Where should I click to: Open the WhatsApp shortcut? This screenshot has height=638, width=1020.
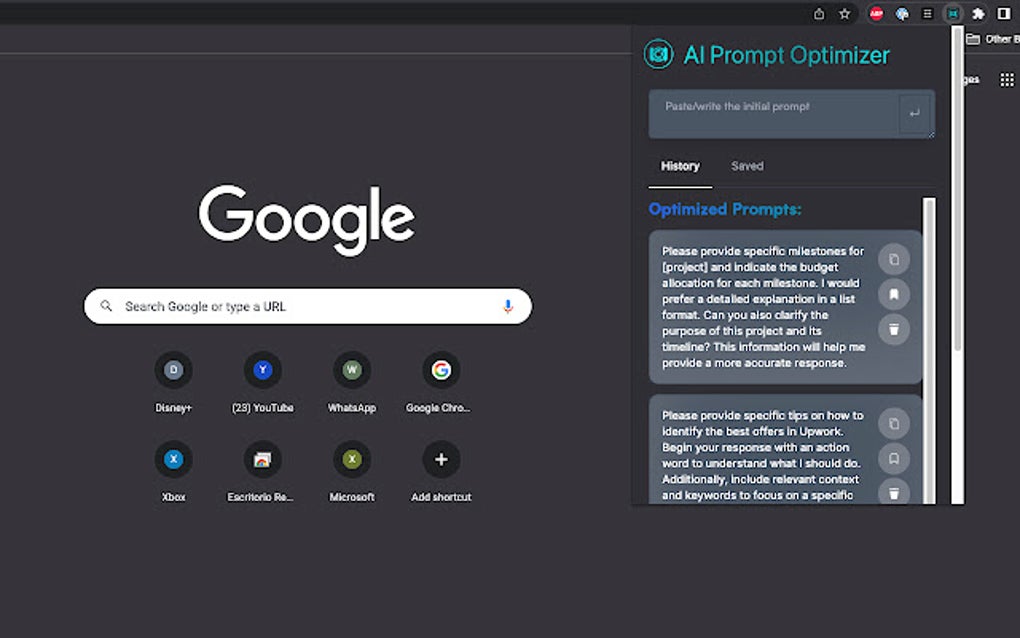click(x=351, y=370)
